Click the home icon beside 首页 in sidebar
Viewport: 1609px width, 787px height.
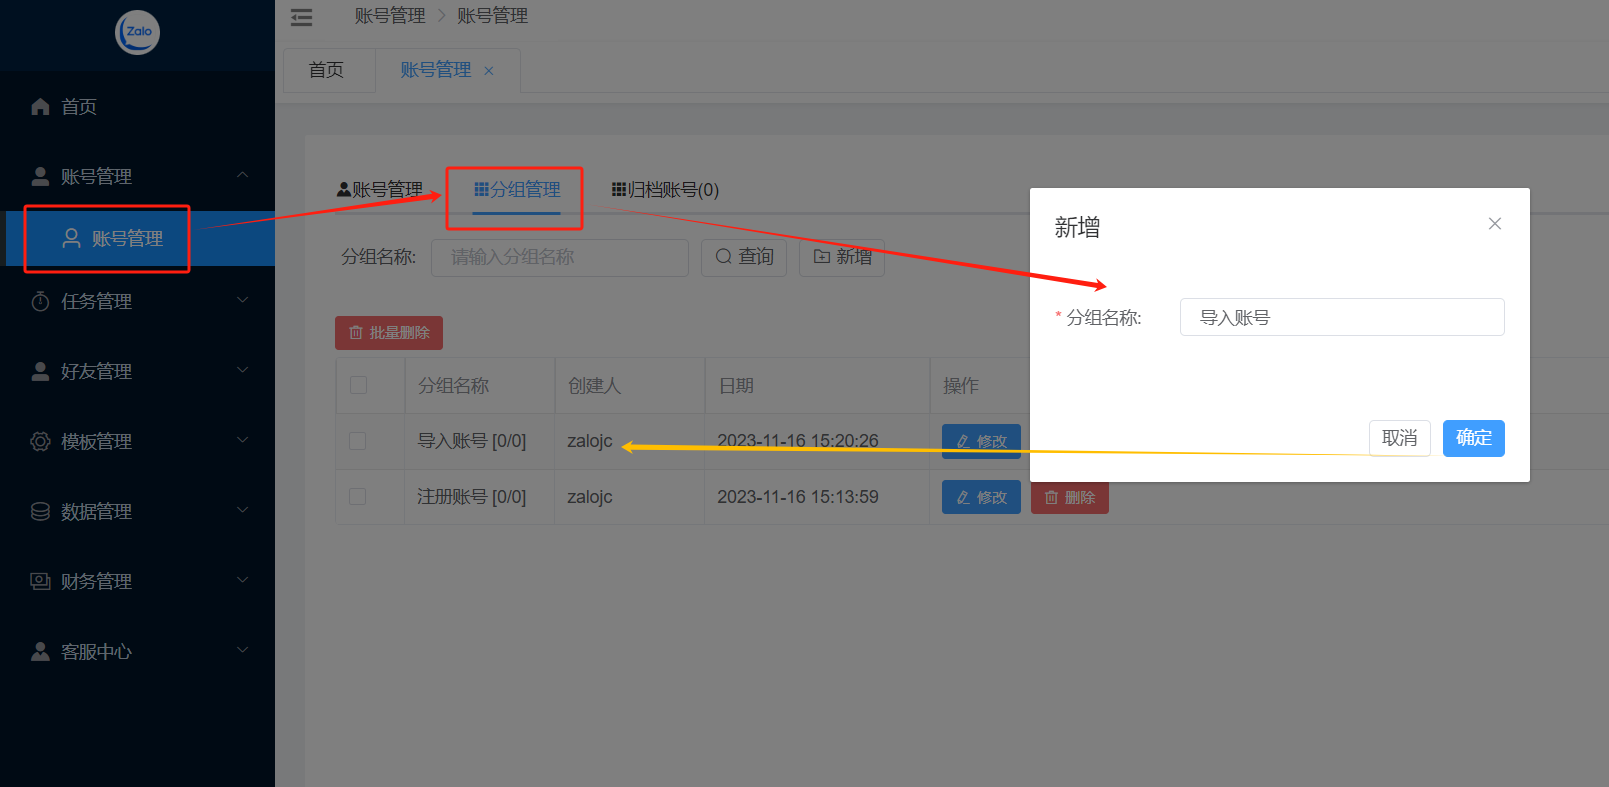(40, 107)
